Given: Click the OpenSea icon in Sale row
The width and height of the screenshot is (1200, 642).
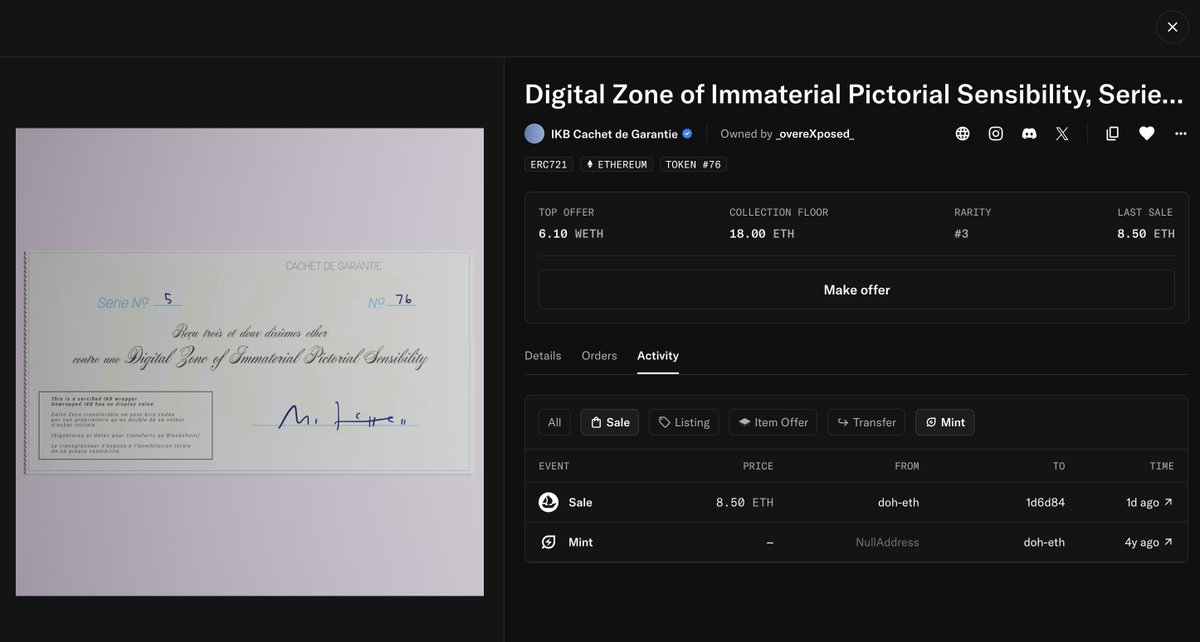Looking at the screenshot, I should (548, 502).
